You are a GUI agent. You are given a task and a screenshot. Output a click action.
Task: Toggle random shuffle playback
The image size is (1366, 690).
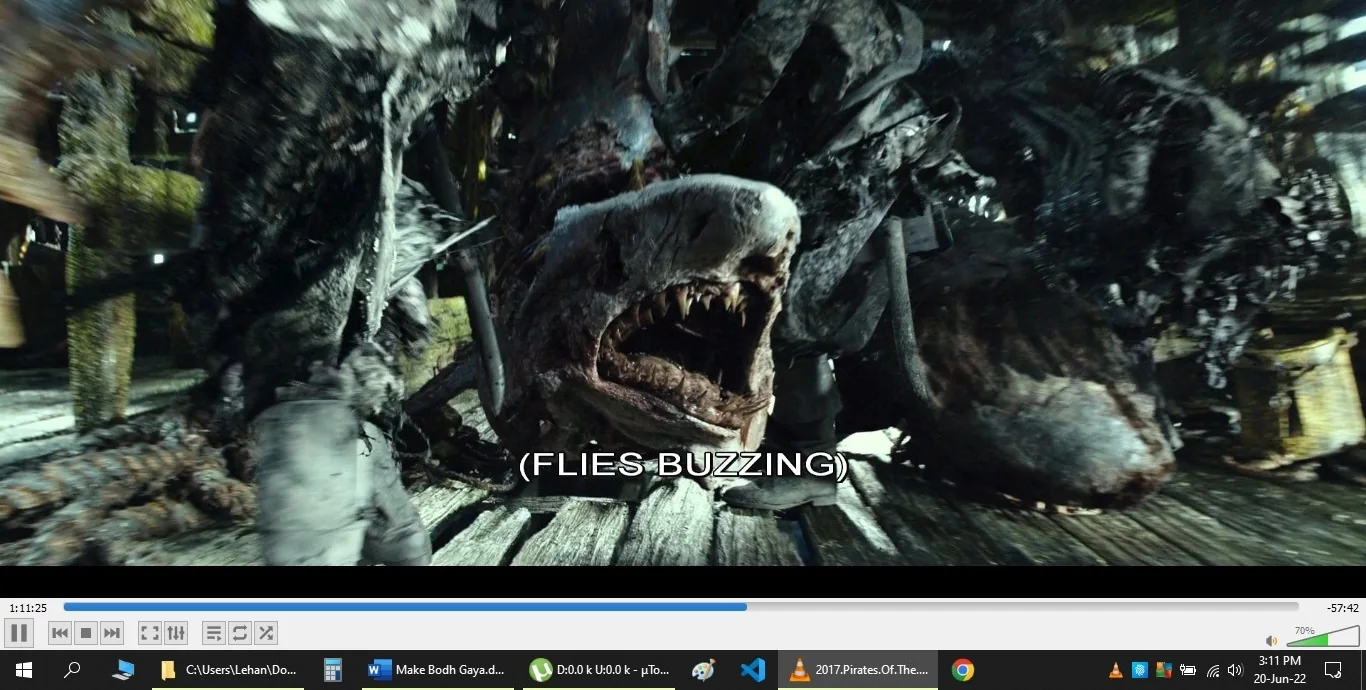click(x=266, y=633)
